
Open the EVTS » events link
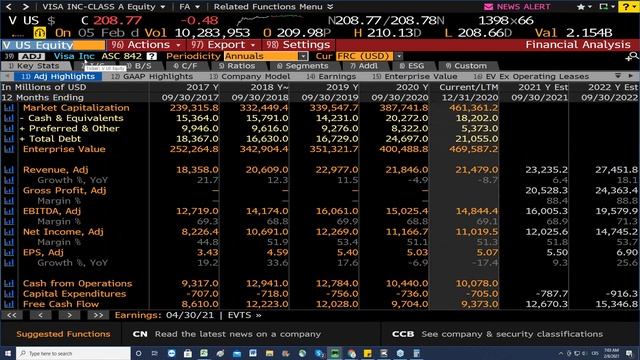pos(244,315)
